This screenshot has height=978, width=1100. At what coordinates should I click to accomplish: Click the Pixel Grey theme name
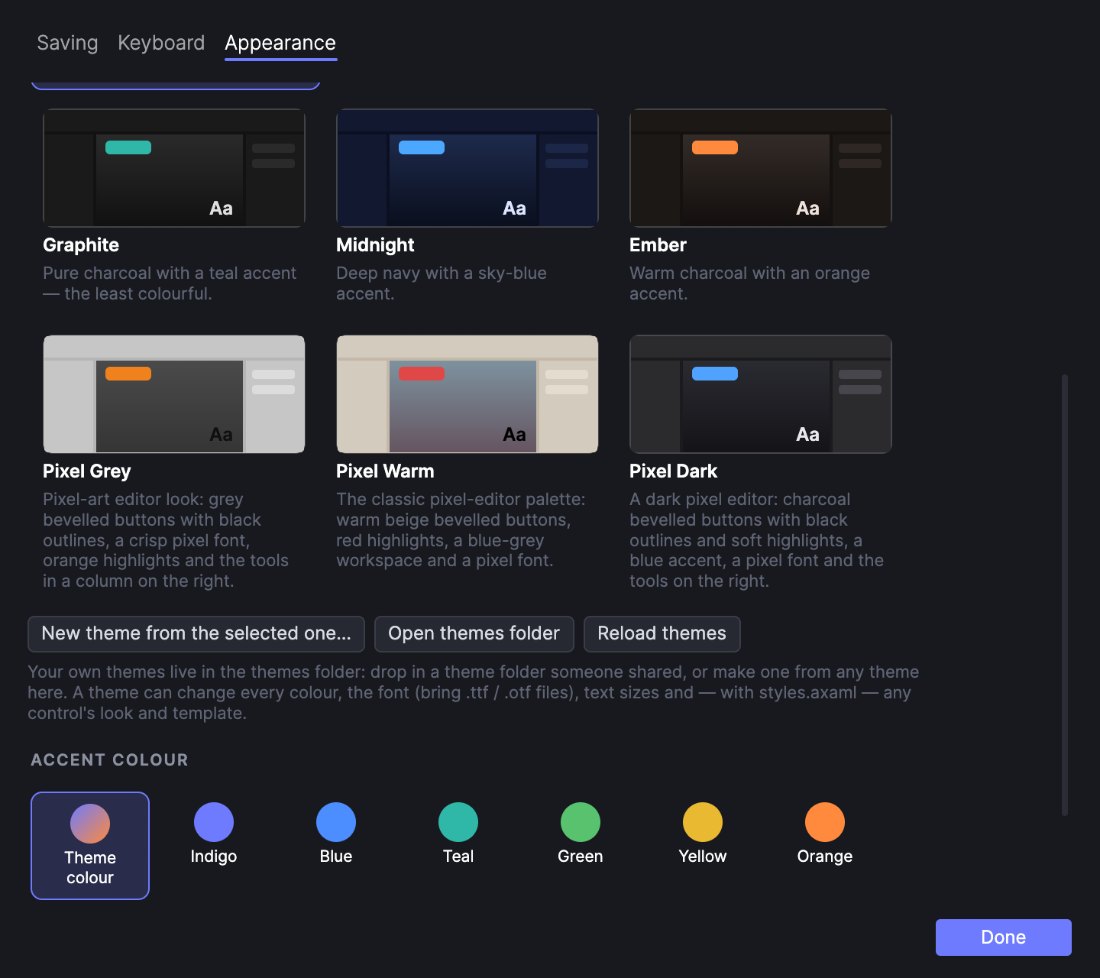pyautogui.click(x=87, y=471)
